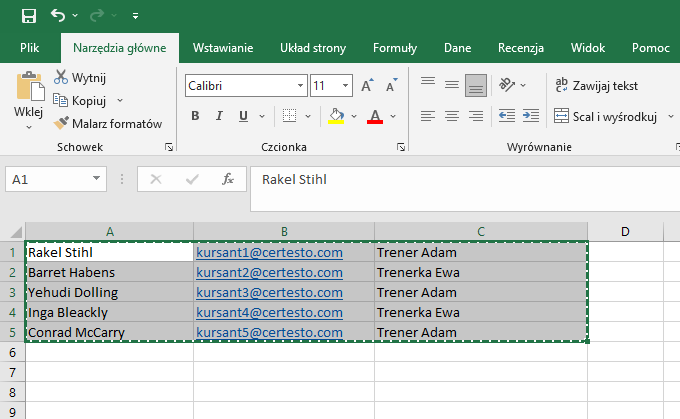
Task: Center text horizontally
Action: pyautogui.click(x=452, y=116)
